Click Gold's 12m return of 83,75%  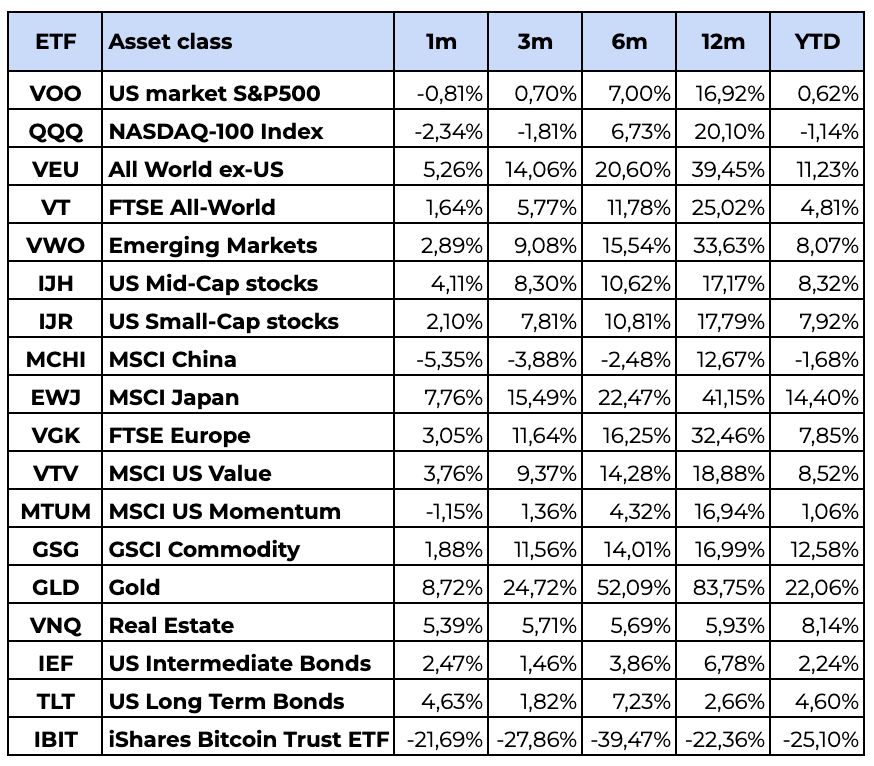click(725, 588)
